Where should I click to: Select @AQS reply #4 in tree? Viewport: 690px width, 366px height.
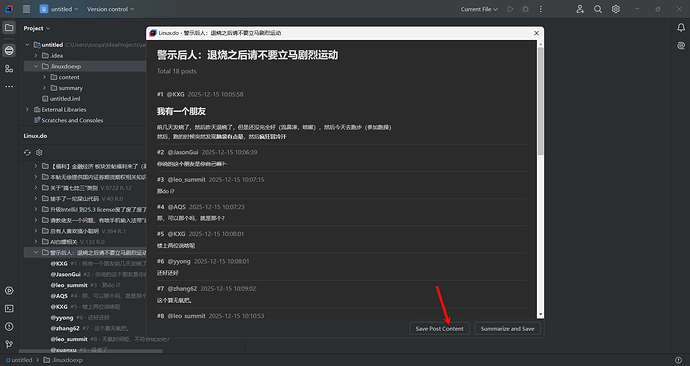(x=98, y=296)
